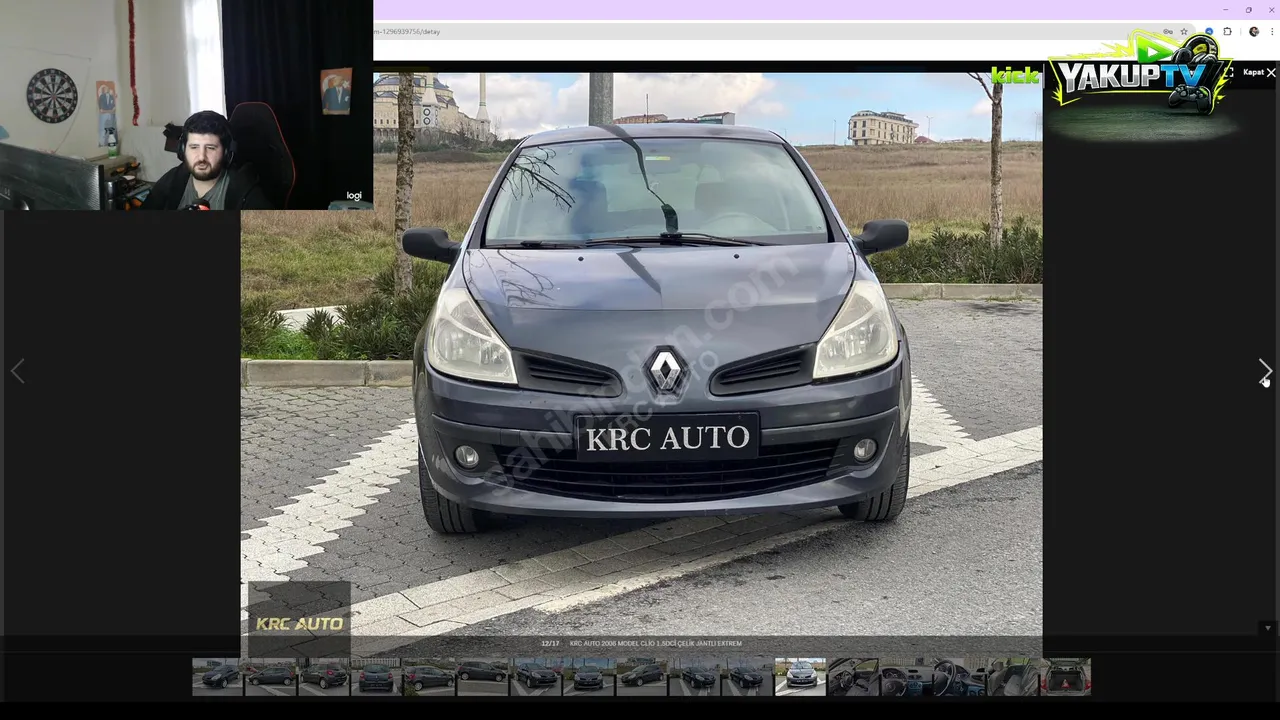Open the Chrome profile avatar
This screenshot has width=1280, height=720.
pos(1254,31)
